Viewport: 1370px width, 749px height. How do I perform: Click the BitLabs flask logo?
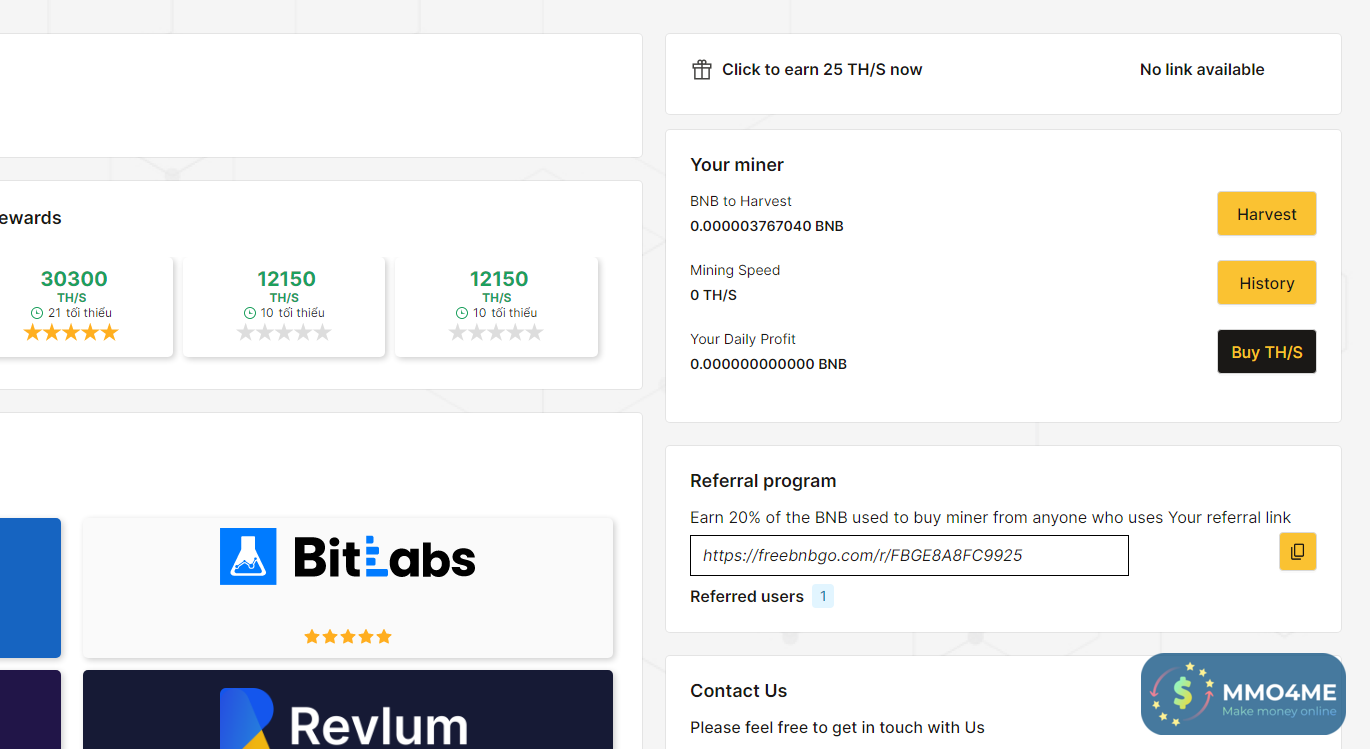248,557
